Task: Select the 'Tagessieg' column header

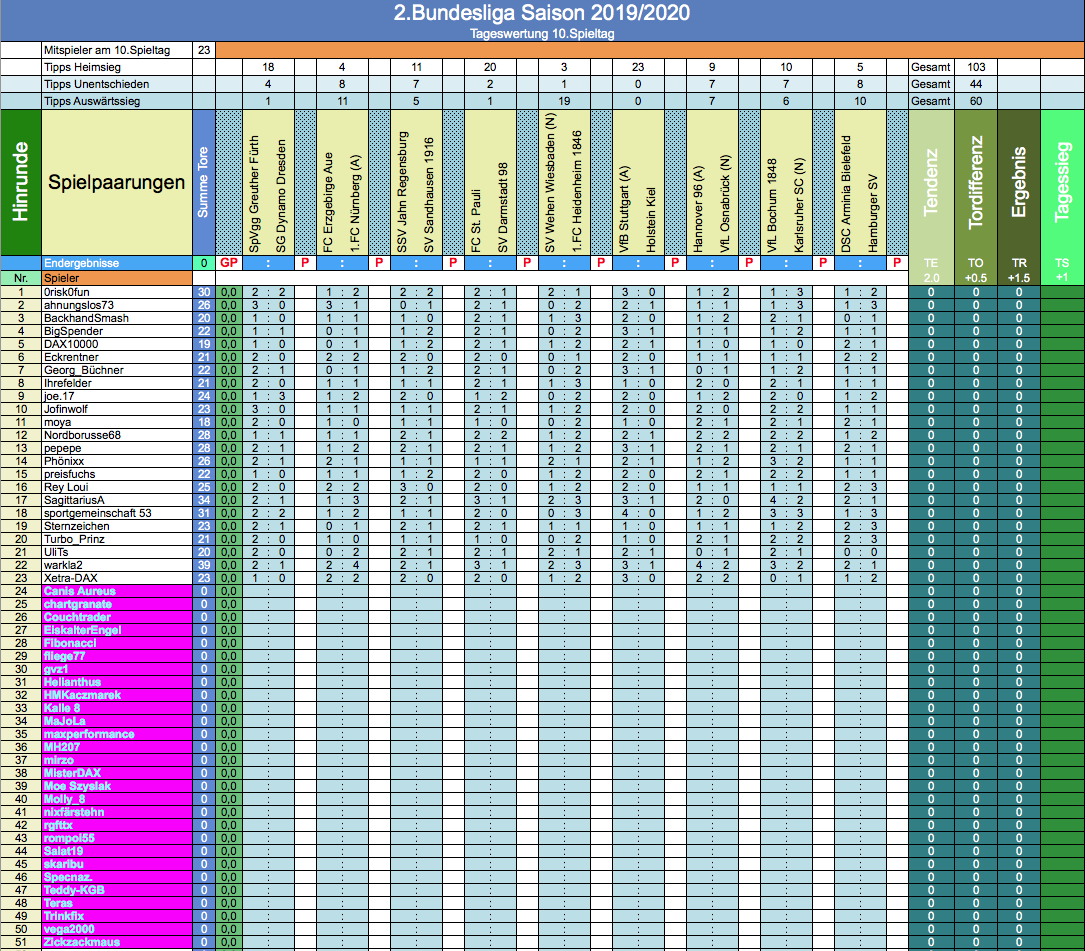Action: tap(1062, 183)
